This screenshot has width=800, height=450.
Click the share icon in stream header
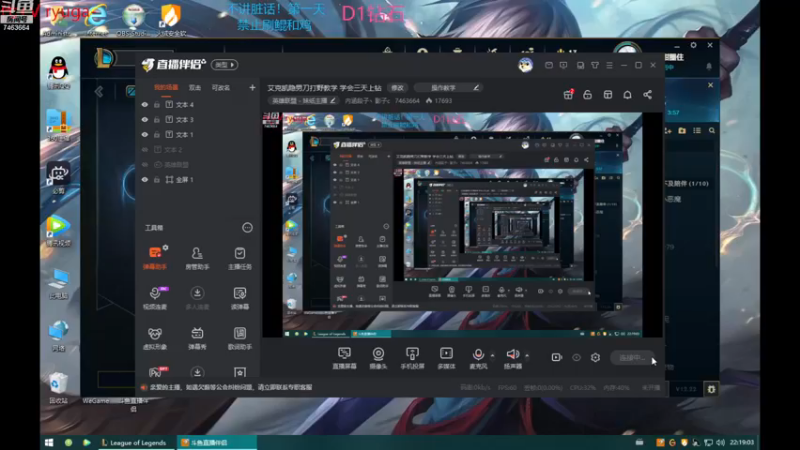(647, 94)
